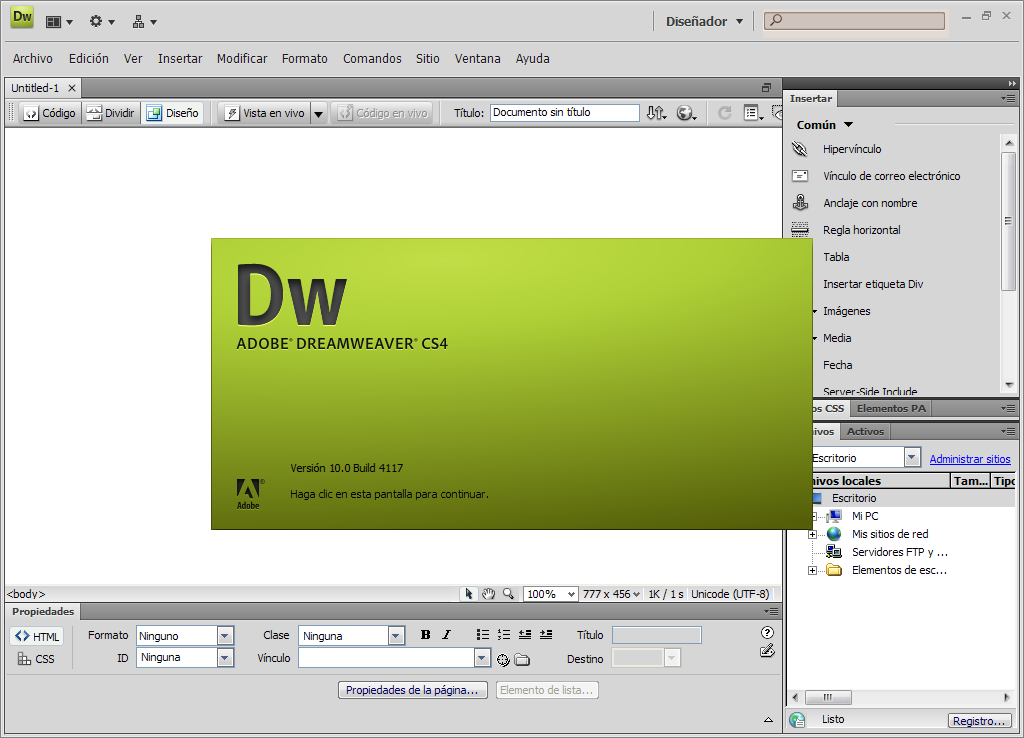Apply bold formatting in Properties
Image resolution: width=1024 pixels, height=738 pixels.
point(426,635)
